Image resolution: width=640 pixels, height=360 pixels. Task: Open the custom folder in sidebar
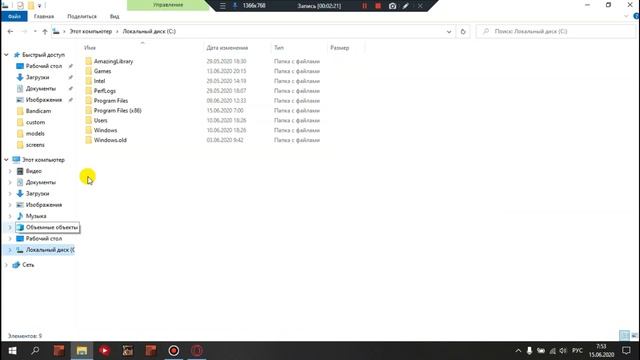pyautogui.click(x=35, y=122)
